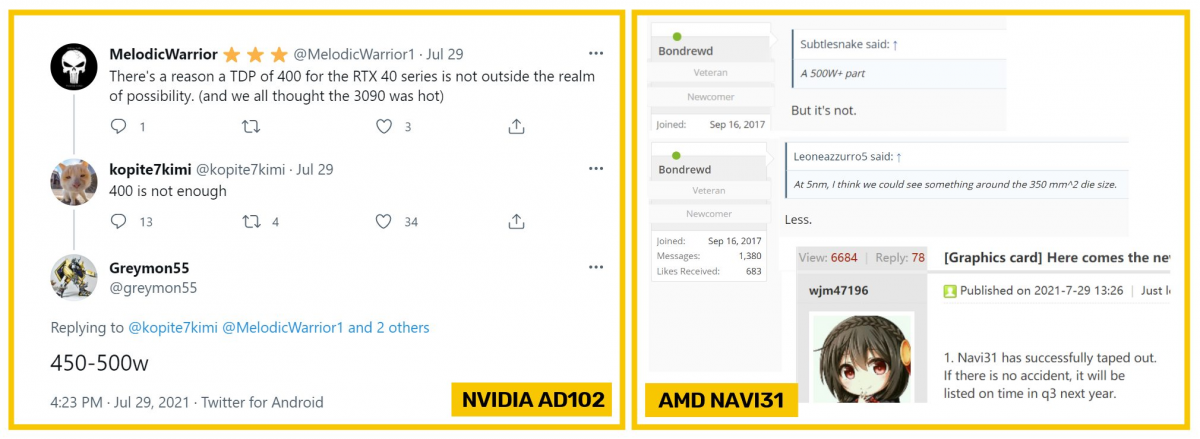Share kopite7kimi's tweet
1200x439 pixels.
(516, 221)
